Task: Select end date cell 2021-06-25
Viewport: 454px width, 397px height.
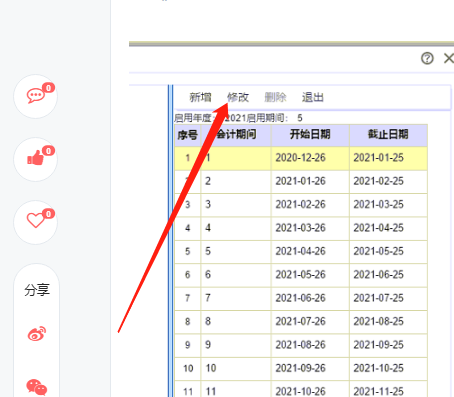Action: pos(388,275)
